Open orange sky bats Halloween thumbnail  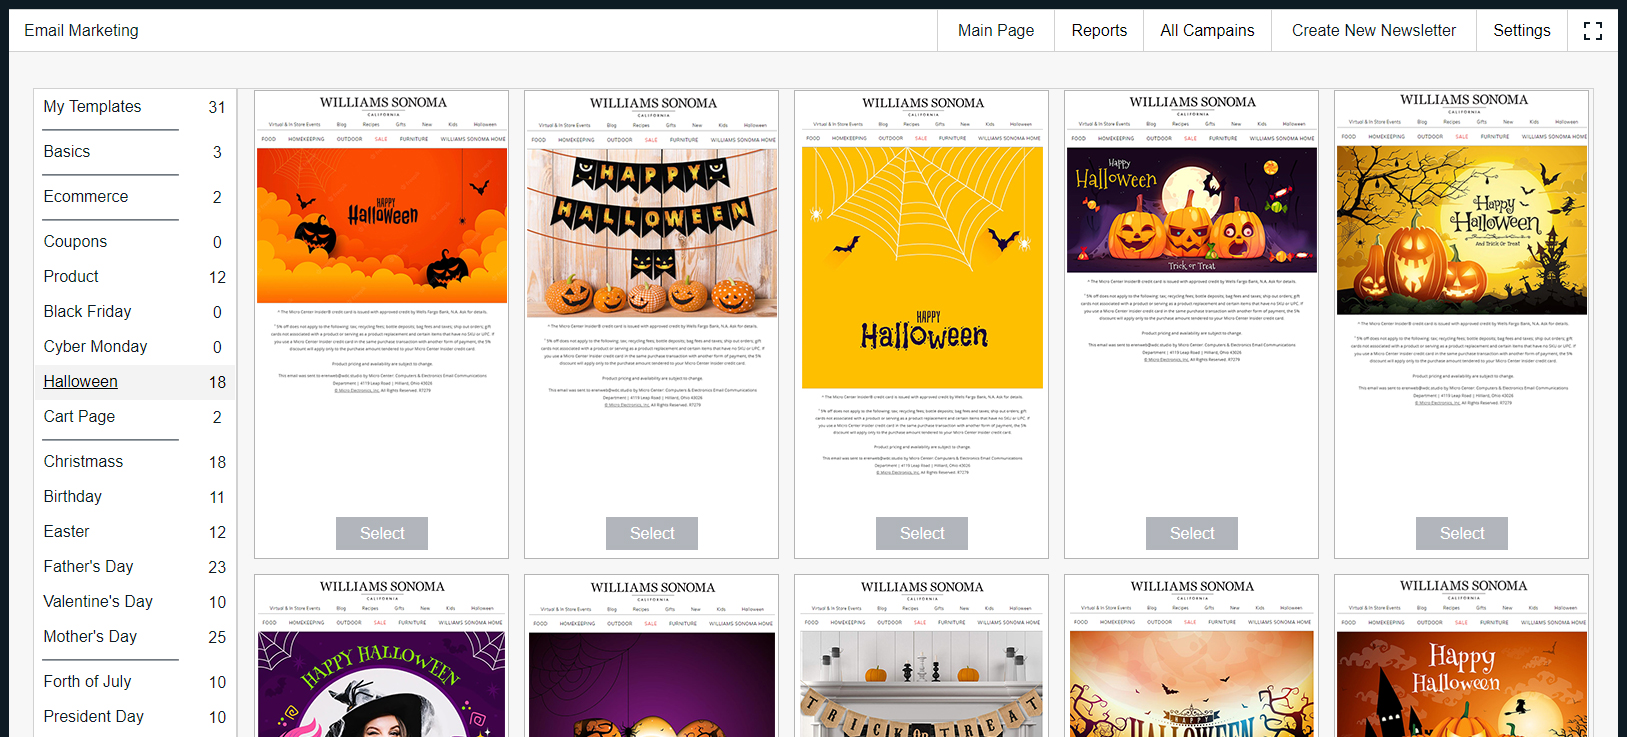1192,656
